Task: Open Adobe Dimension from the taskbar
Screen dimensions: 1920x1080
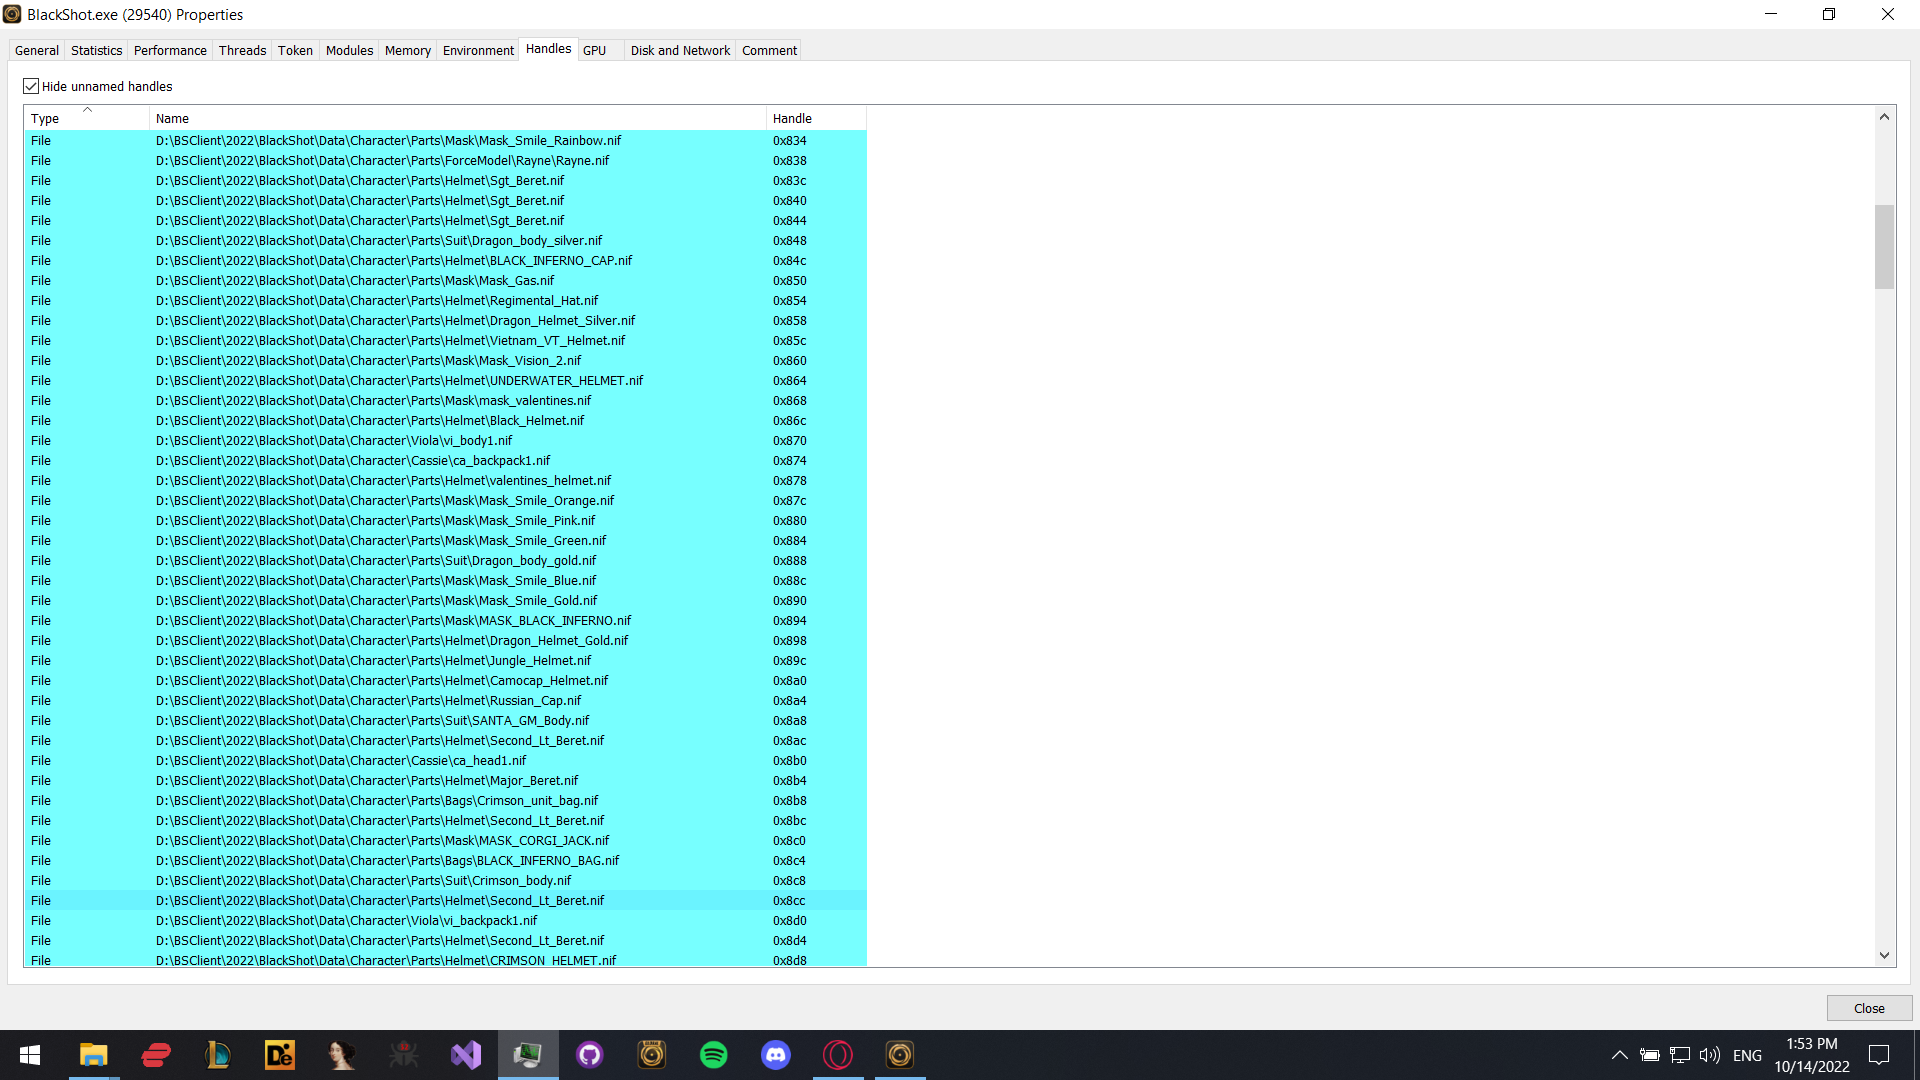Action: point(280,1055)
